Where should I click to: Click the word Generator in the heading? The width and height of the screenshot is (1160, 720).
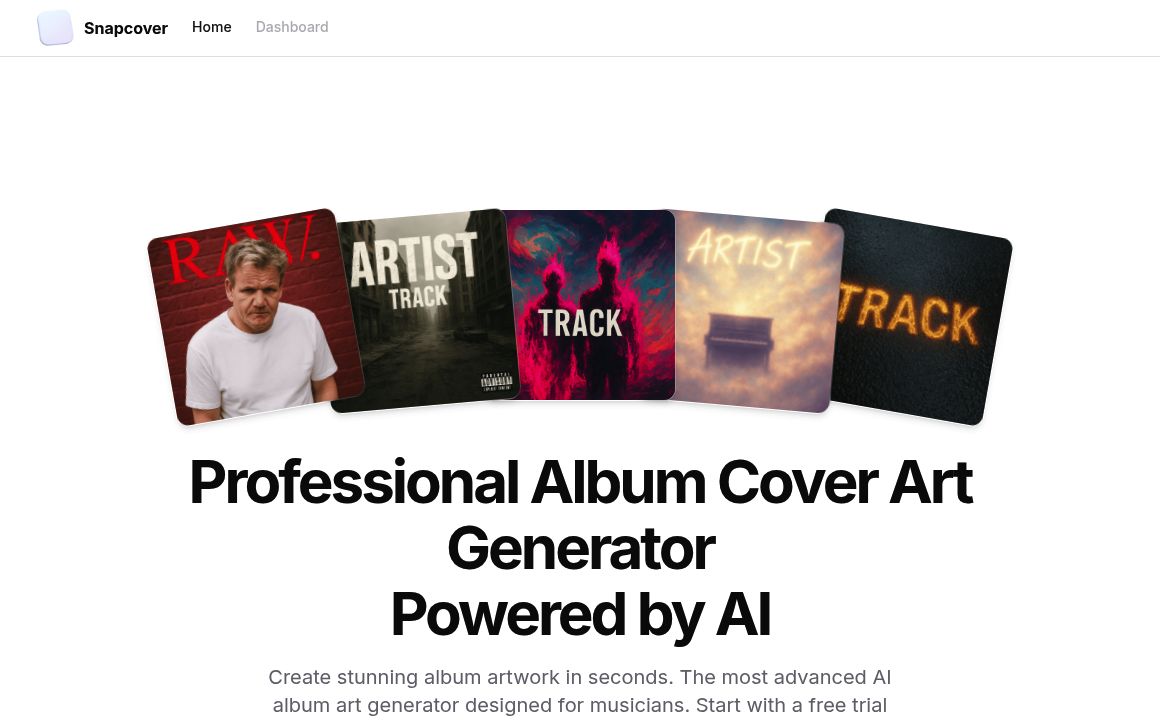[581, 548]
